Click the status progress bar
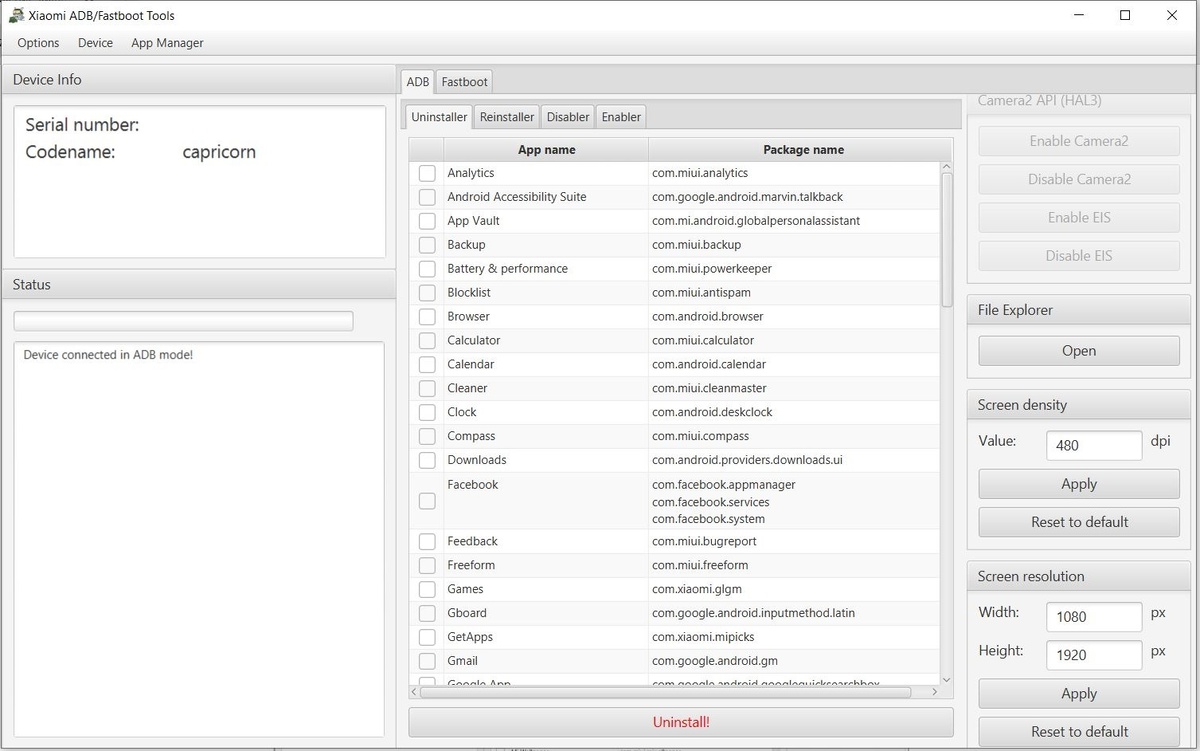This screenshot has height=751, width=1200. coord(183,321)
